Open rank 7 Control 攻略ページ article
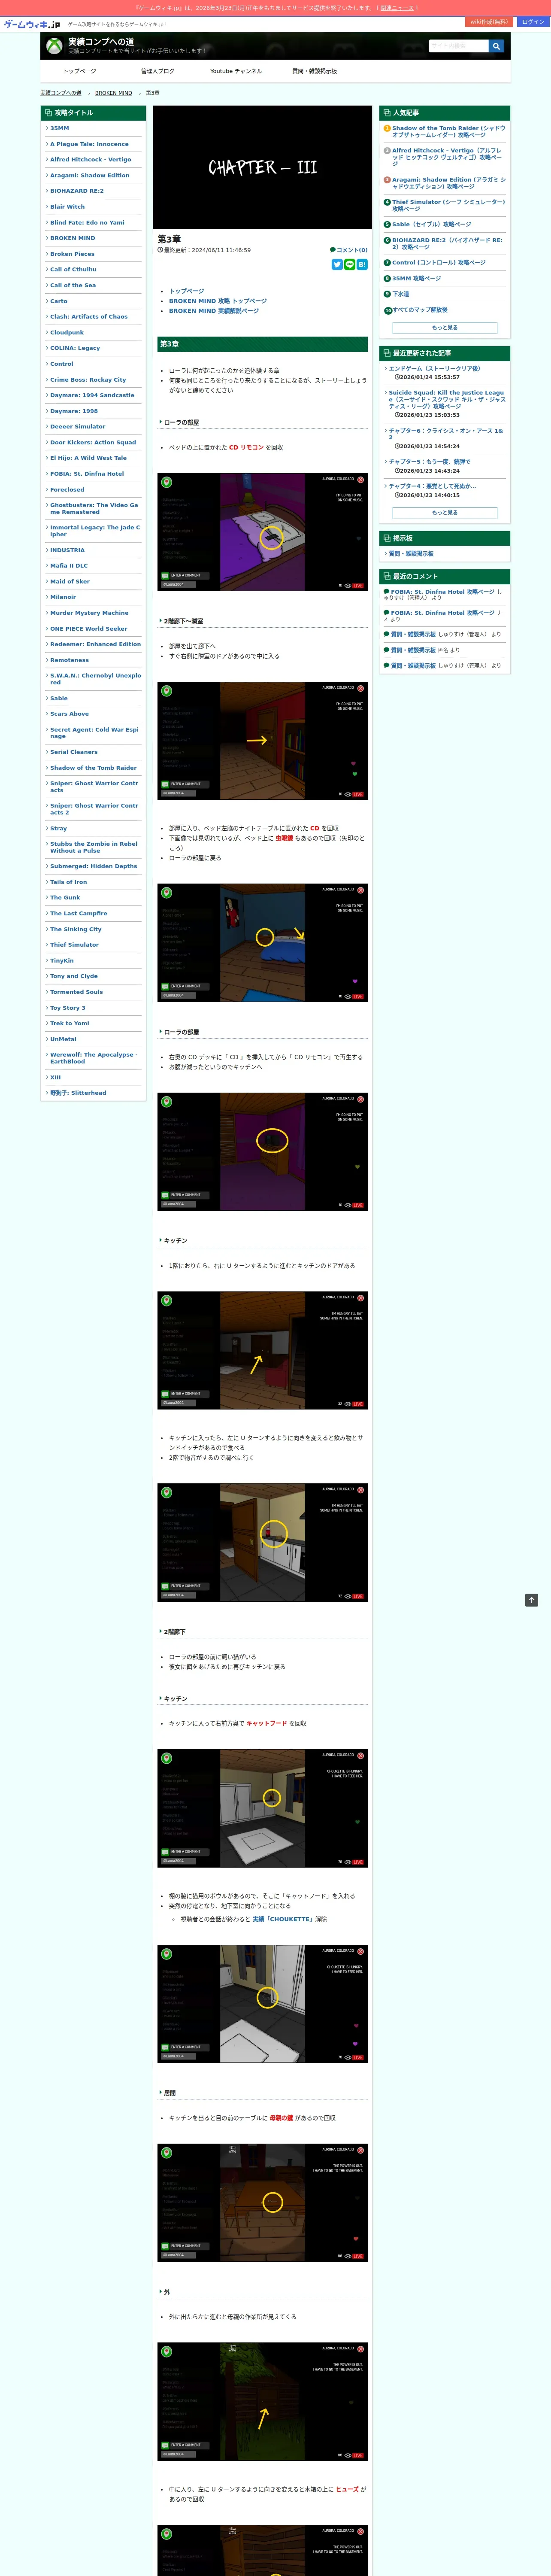The image size is (551, 2576). pos(439,263)
